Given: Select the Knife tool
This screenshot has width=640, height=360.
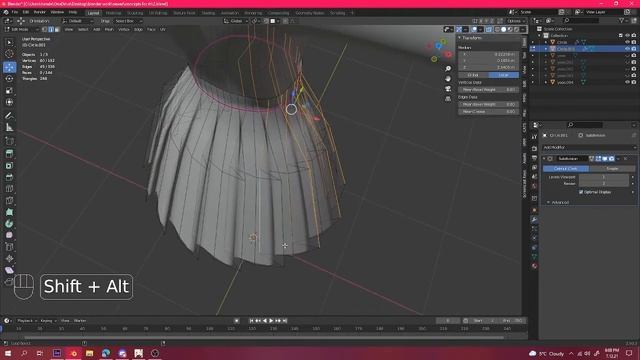Looking at the screenshot, I should (9, 200).
